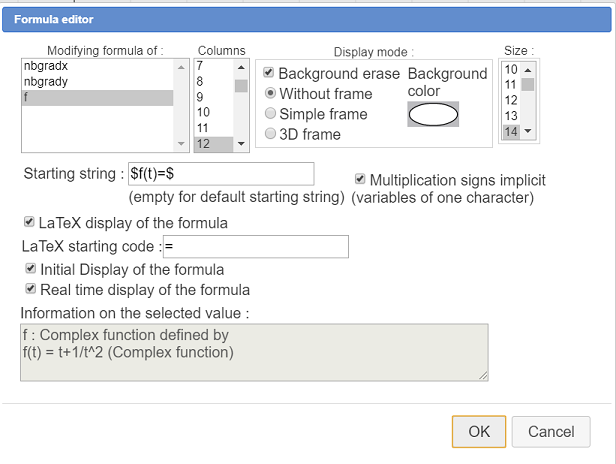This screenshot has height=464, width=616.
Task: Click the Formula editor title bar
Action: pyautogui.click(x=307, y=19)
